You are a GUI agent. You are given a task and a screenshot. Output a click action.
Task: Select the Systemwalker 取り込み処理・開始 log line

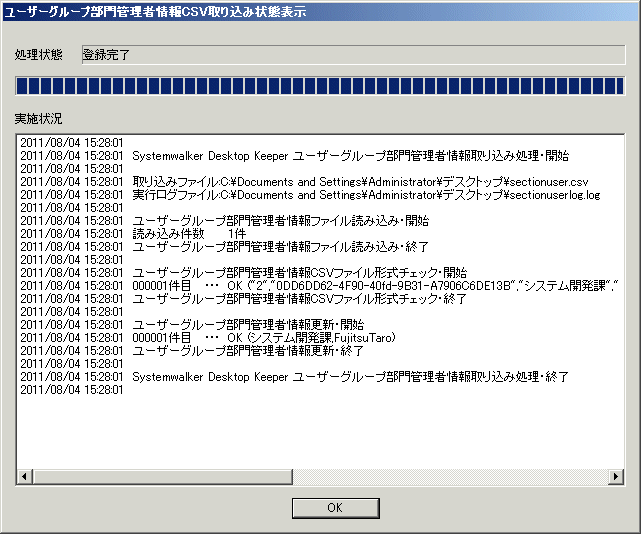pos(350,156)
